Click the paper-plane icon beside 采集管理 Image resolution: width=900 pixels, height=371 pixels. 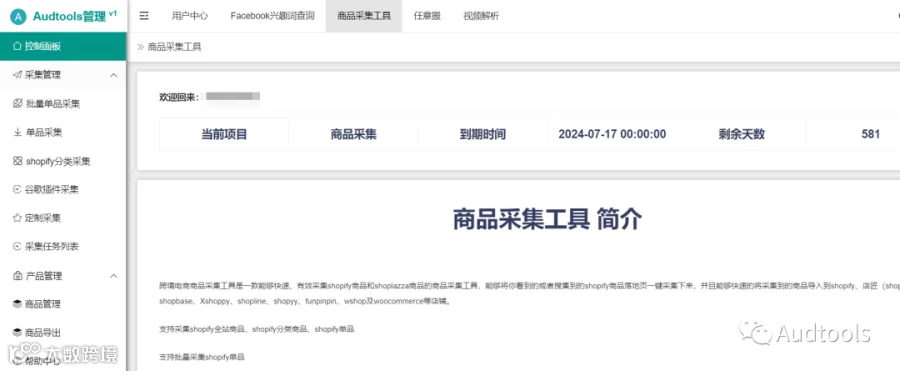coord(17,75)
